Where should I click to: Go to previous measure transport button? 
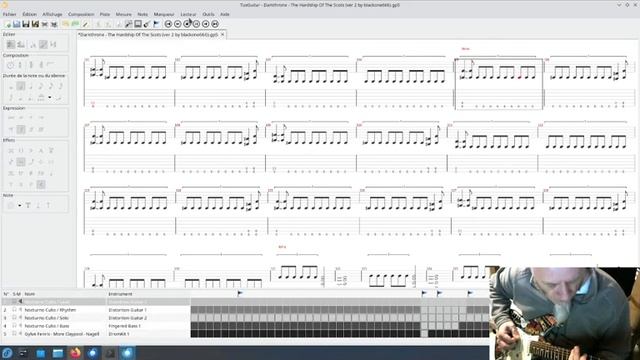point(177,24)
